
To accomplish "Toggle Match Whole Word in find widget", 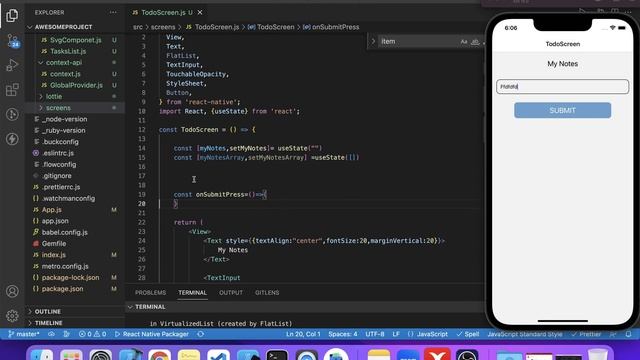I will [x=475, y=41].
